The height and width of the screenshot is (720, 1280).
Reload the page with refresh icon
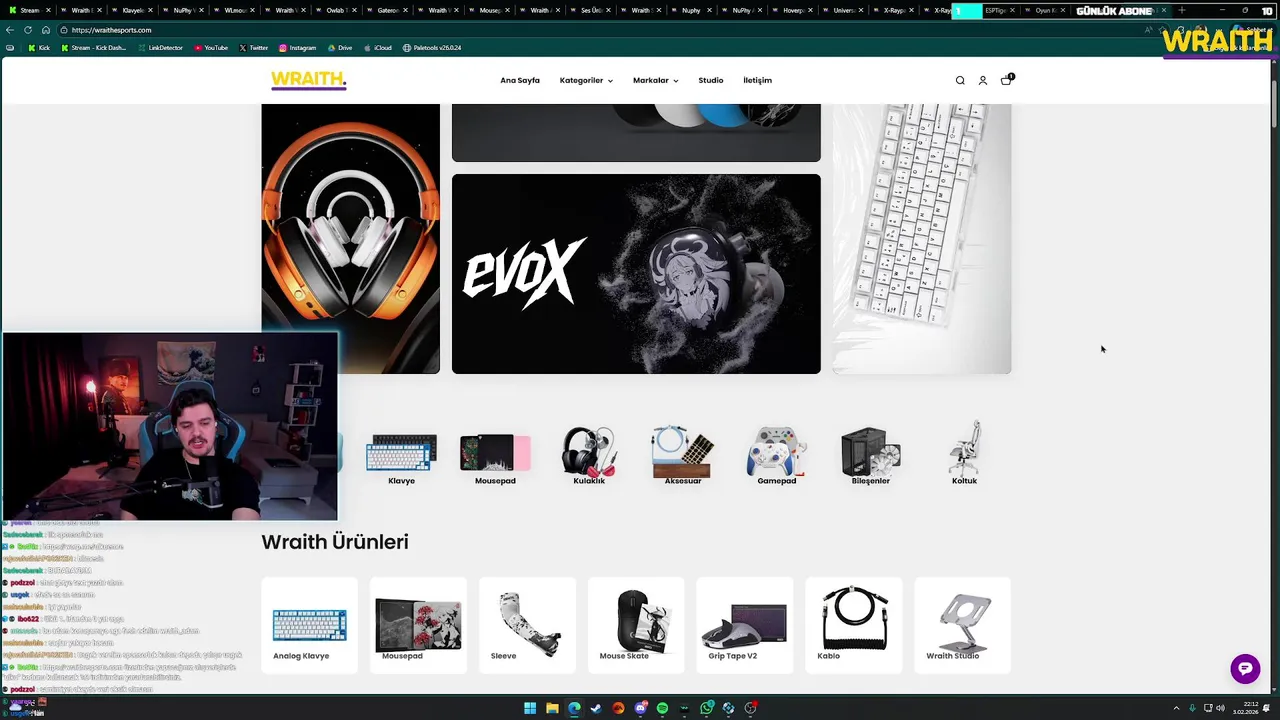(28, 30)
